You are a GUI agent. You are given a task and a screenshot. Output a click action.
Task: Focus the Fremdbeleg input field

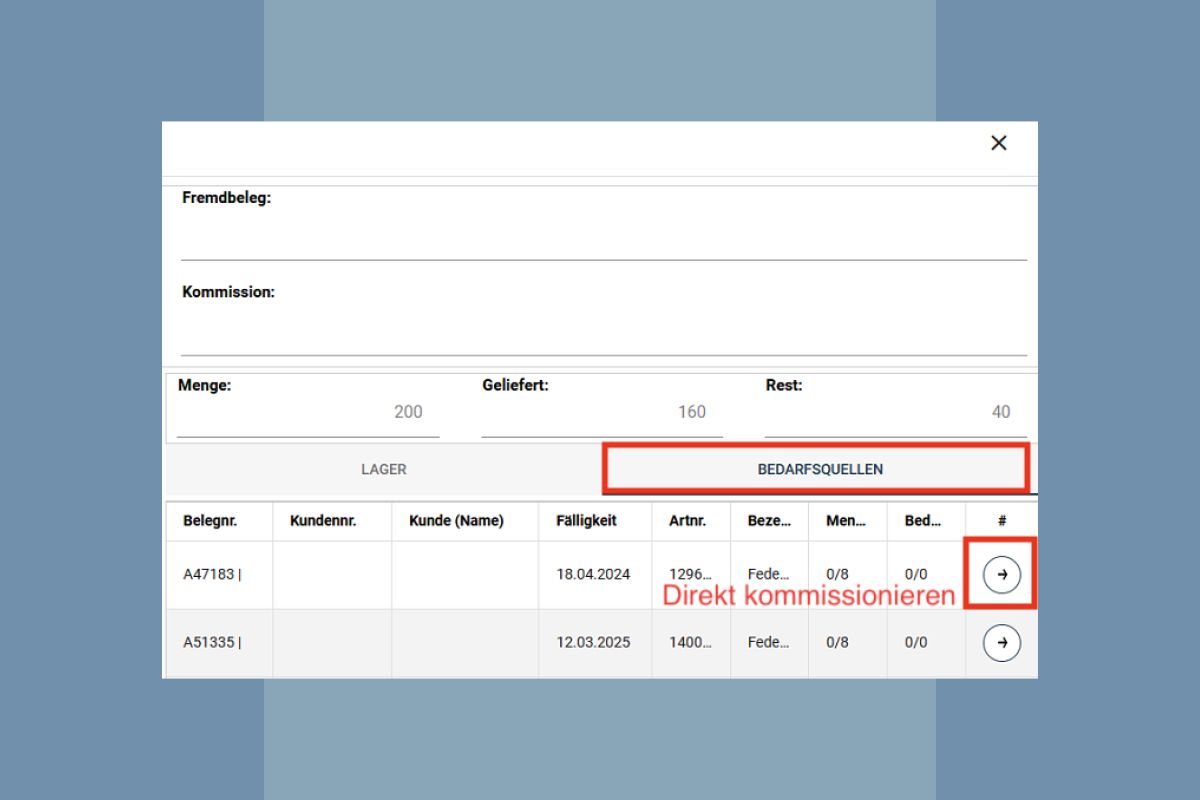pyautogui.click(x=603, y=240)
